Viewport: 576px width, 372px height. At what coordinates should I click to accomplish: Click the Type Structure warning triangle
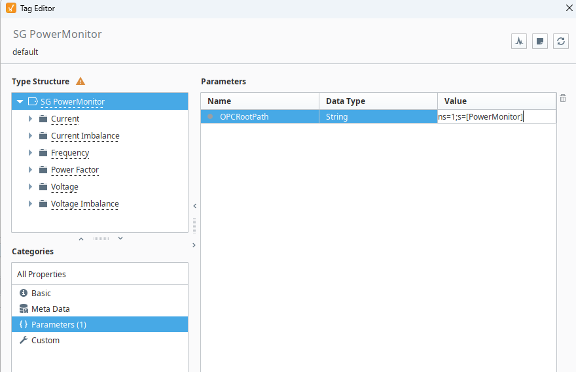point(80,82)
